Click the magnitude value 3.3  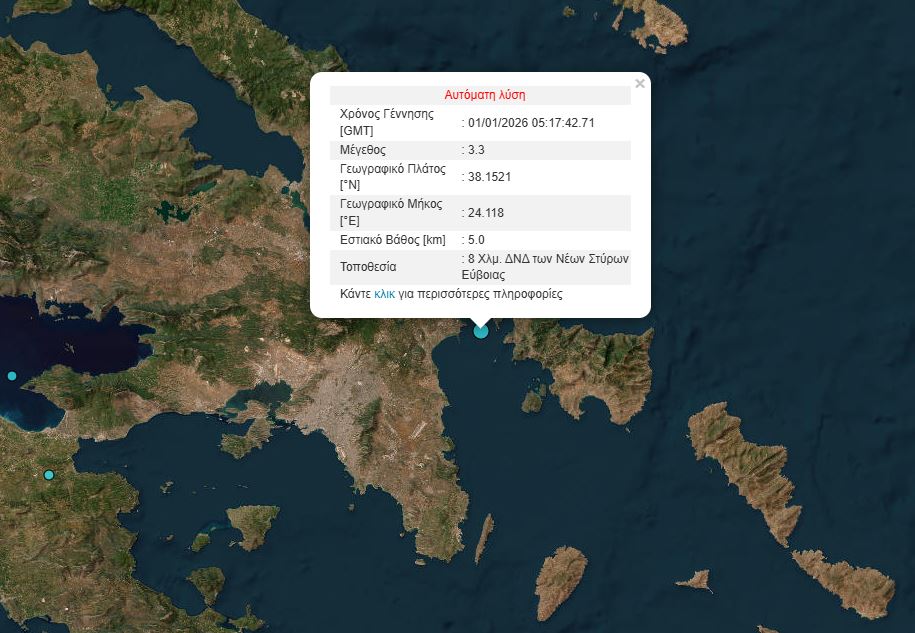click(x=477, y=150)
